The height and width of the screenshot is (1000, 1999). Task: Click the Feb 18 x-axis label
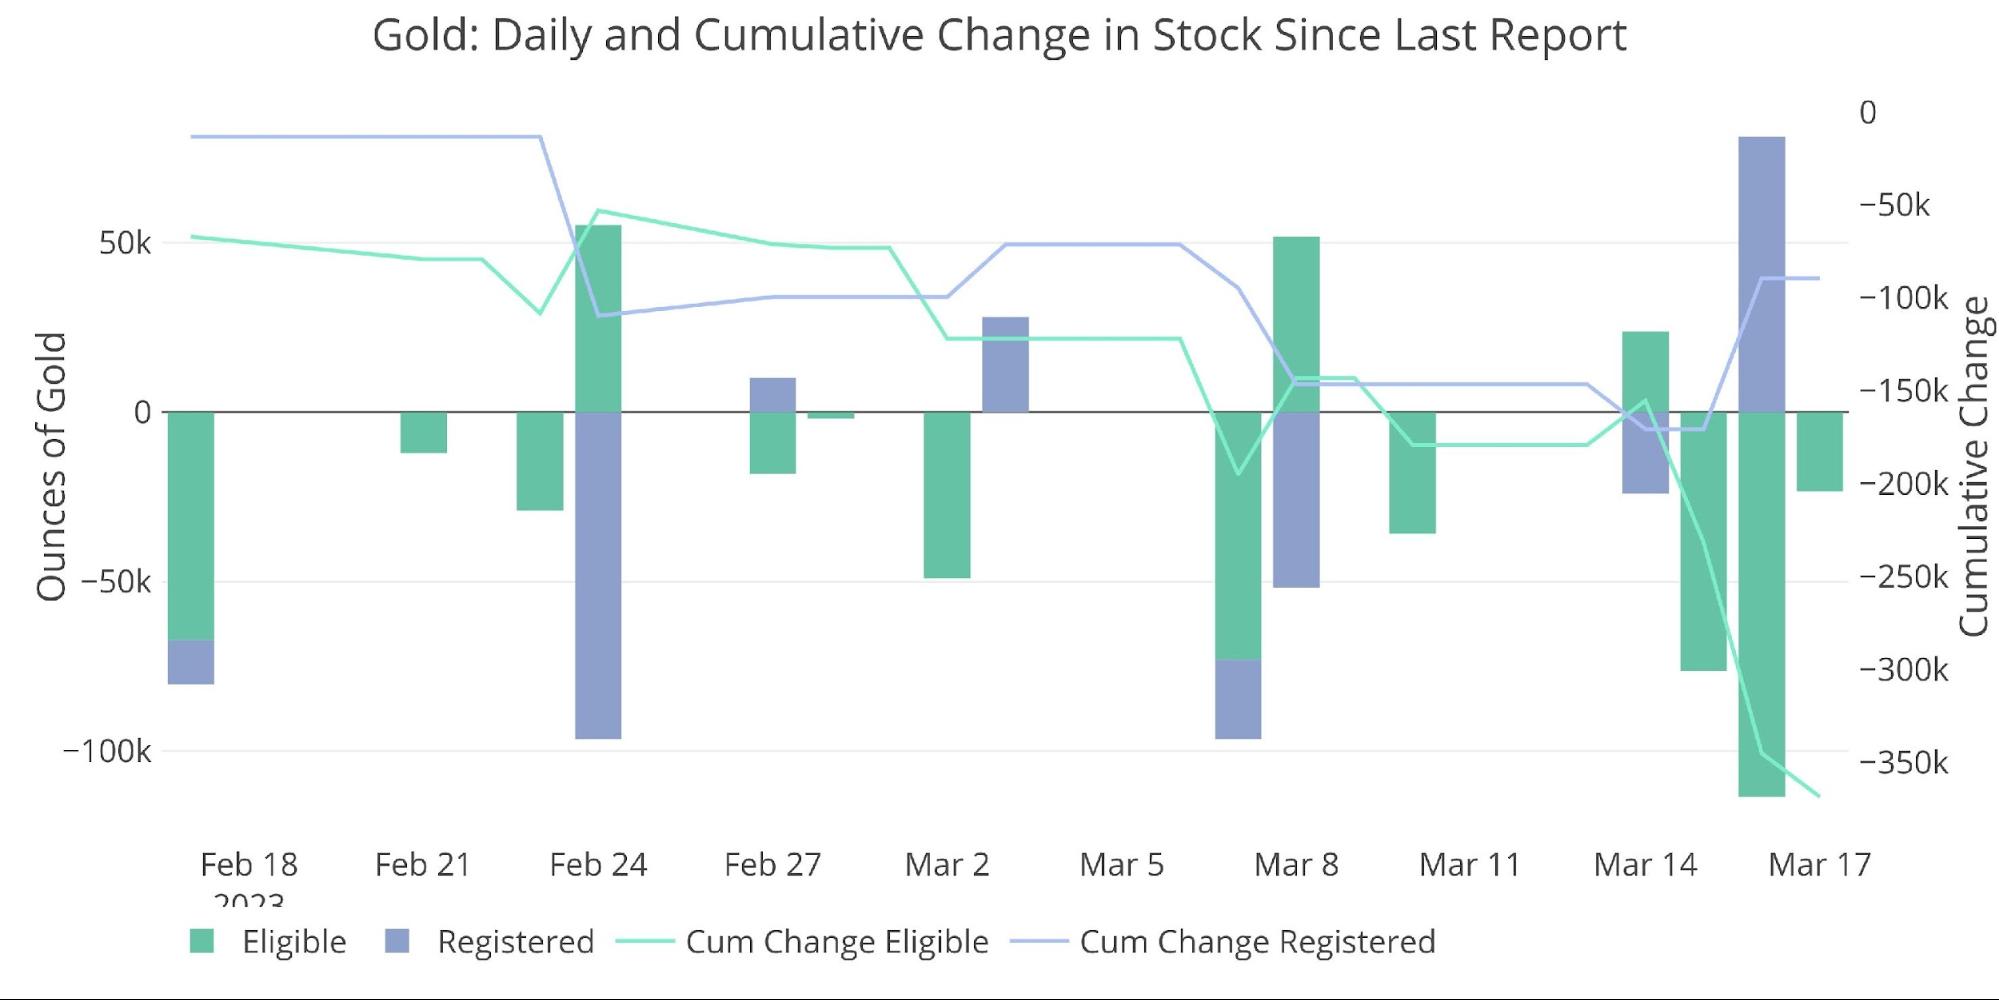tap(249, 864)
